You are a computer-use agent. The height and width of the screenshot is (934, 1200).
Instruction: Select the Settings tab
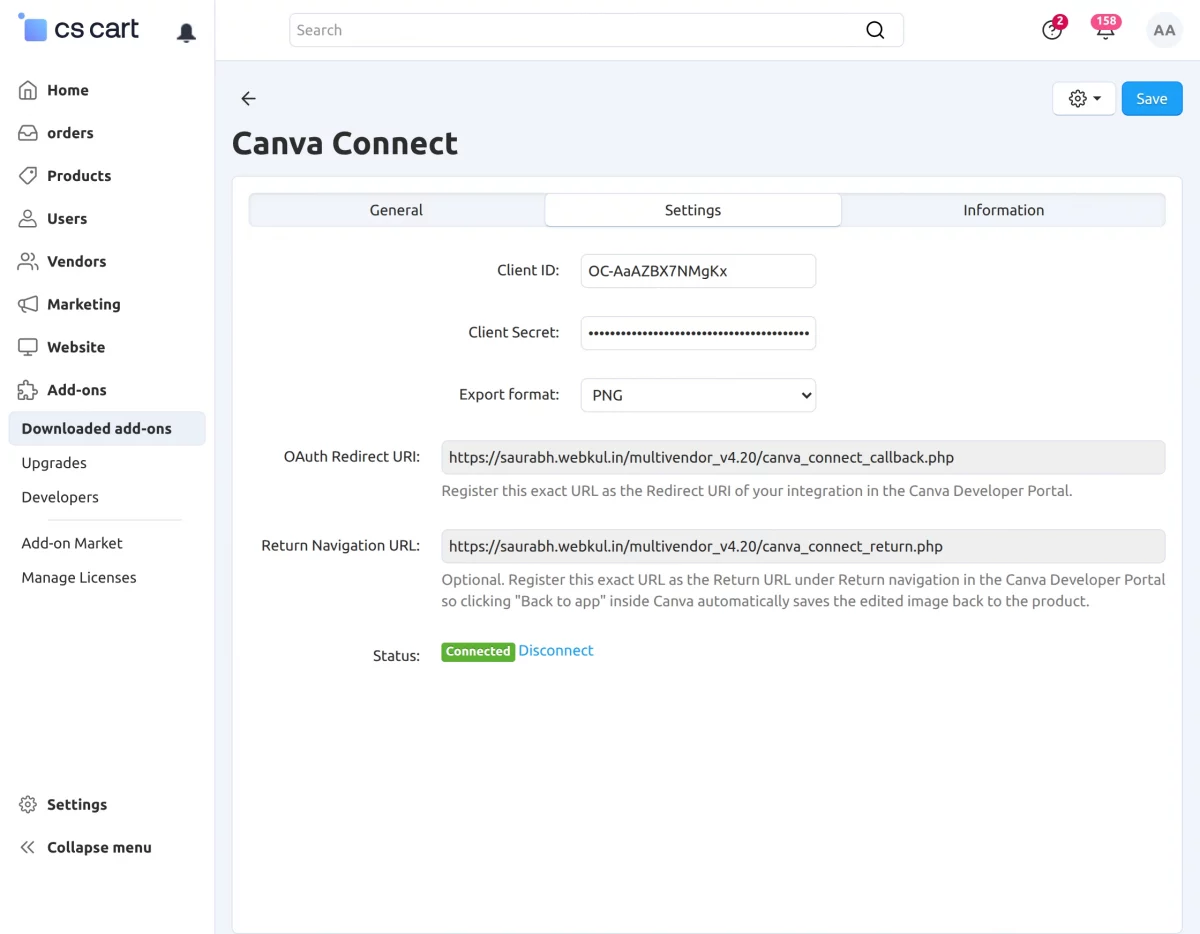[693, 210]
